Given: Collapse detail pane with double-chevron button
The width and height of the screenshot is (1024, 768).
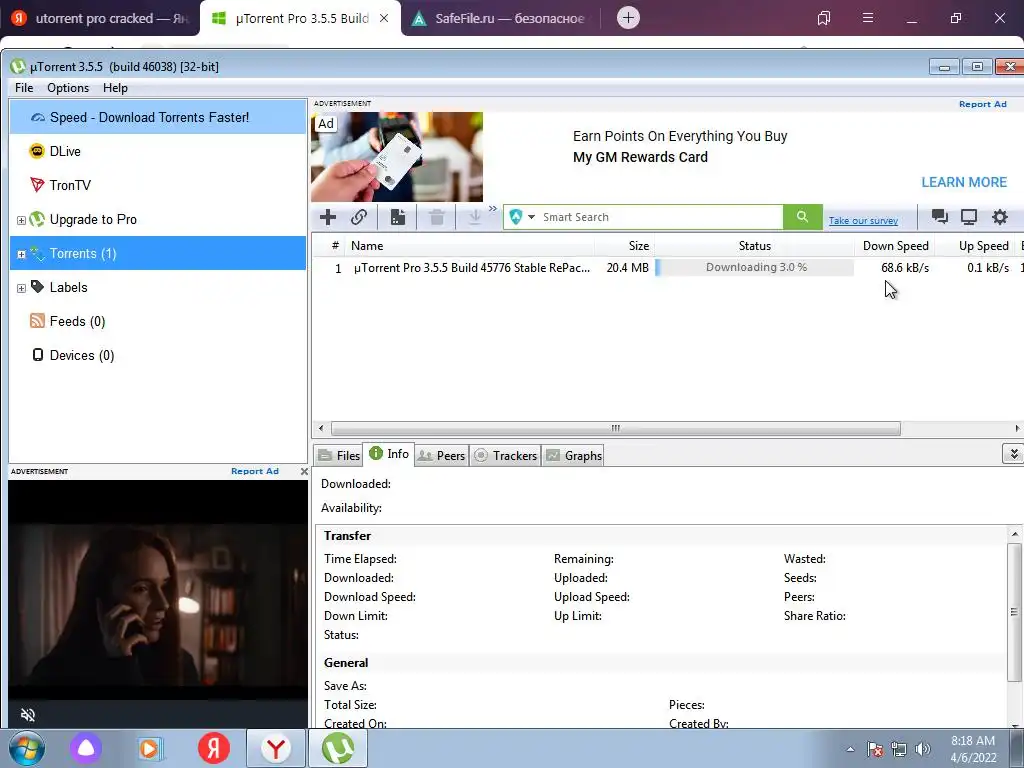Looking at the screenshot, I should click(x=1013, y=454).
